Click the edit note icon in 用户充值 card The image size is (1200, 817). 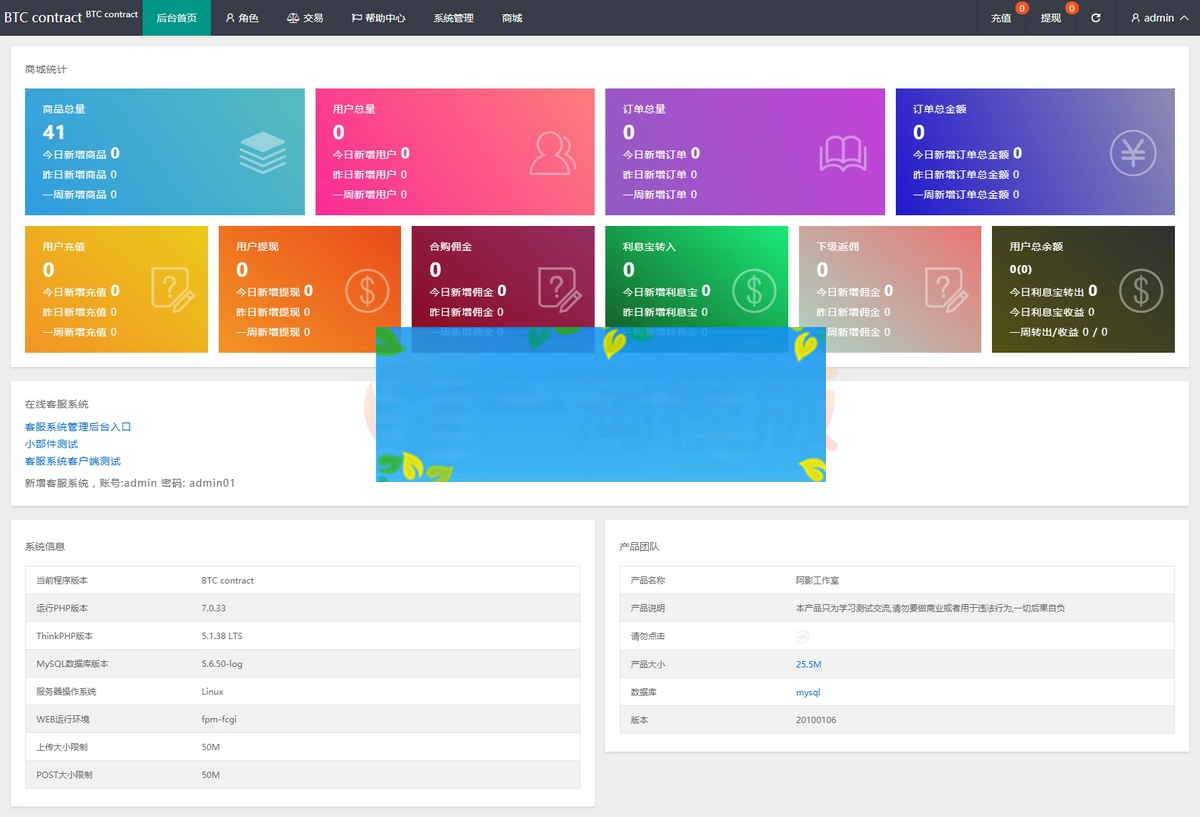173,290
